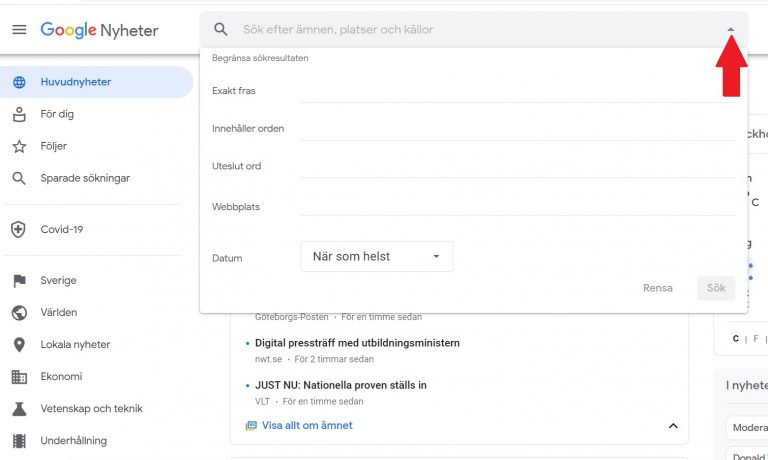Open the hamburger main menu
Screen dimensions: 768x460
coord(19,30)
